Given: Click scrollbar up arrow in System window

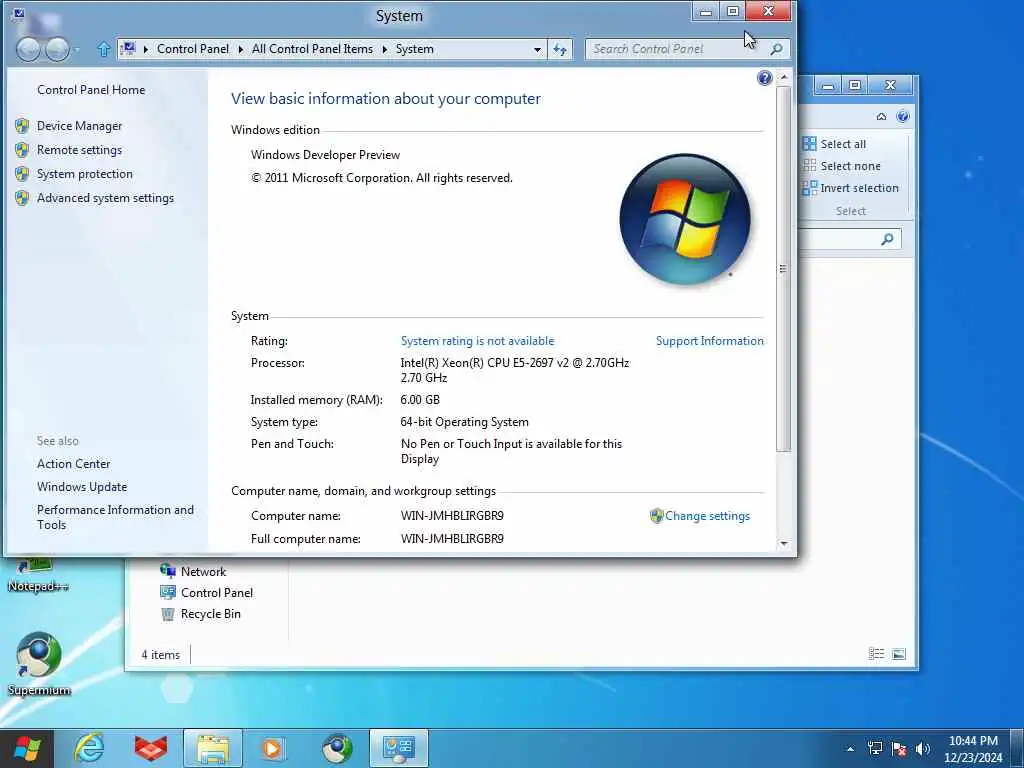Looking at the screenshot, I should [784, 77].
